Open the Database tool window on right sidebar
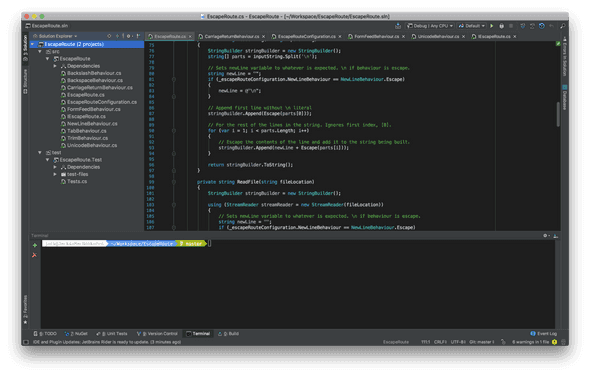The width and height of the screenshot is (590, 376). [564, 97]
